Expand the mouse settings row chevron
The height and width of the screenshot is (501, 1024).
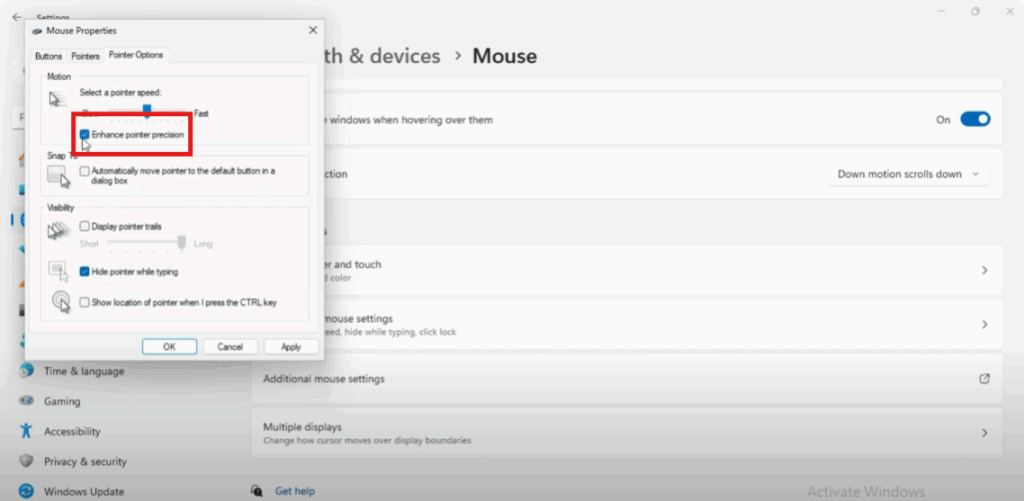point(984,325)
